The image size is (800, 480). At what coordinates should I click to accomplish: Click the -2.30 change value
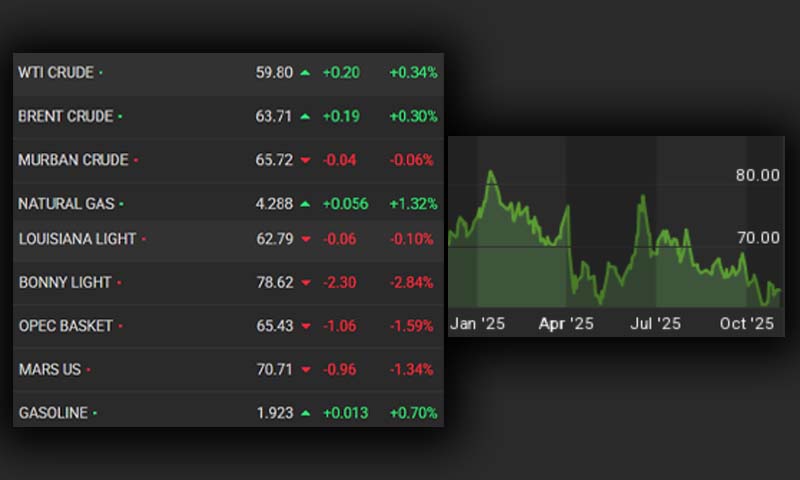(339, 283)
